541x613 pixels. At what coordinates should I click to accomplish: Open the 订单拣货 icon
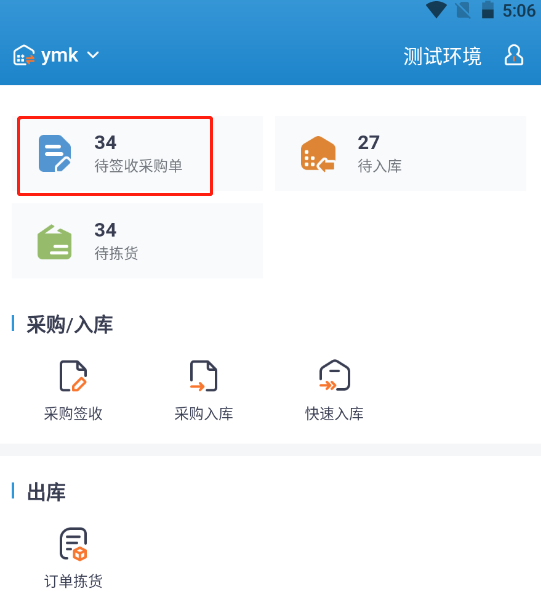pyautogui.click(x=73, y=544)
